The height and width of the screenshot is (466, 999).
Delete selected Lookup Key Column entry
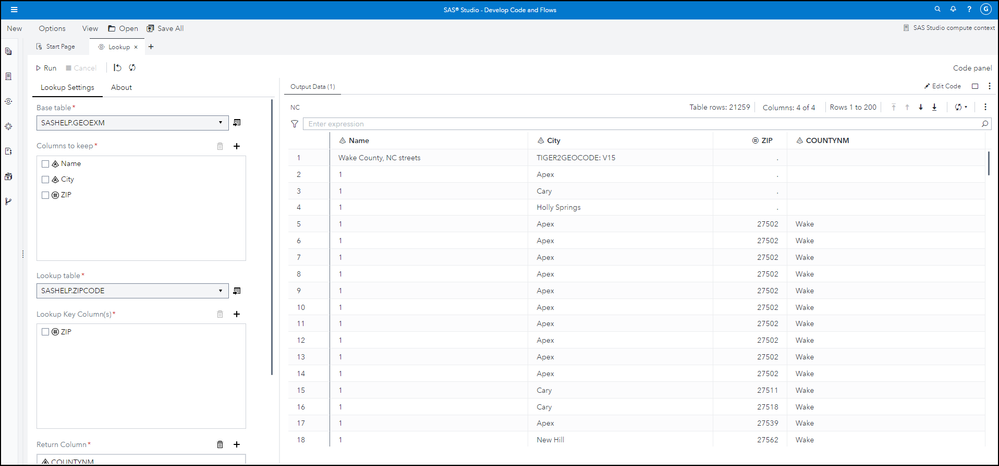(x=220, y=314)
